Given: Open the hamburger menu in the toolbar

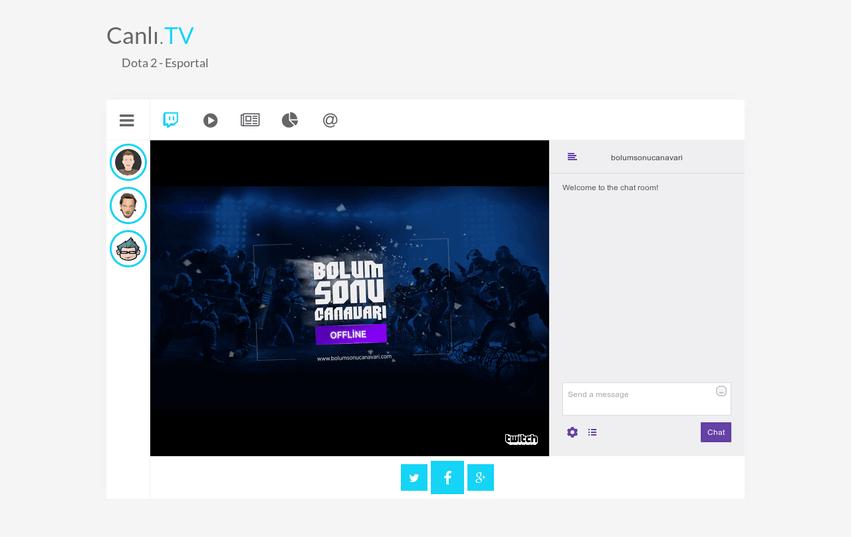Looking at the screenshot, I should 127,120.
